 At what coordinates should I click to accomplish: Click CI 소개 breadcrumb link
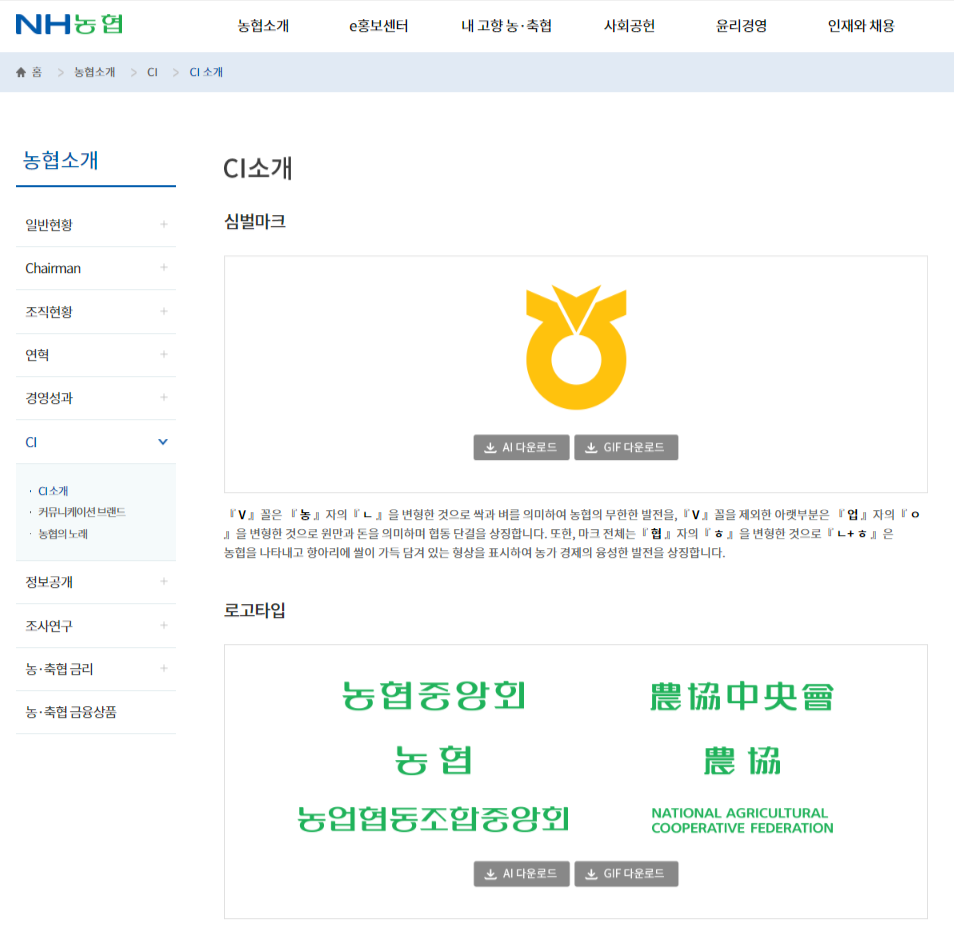click(206, 72)
